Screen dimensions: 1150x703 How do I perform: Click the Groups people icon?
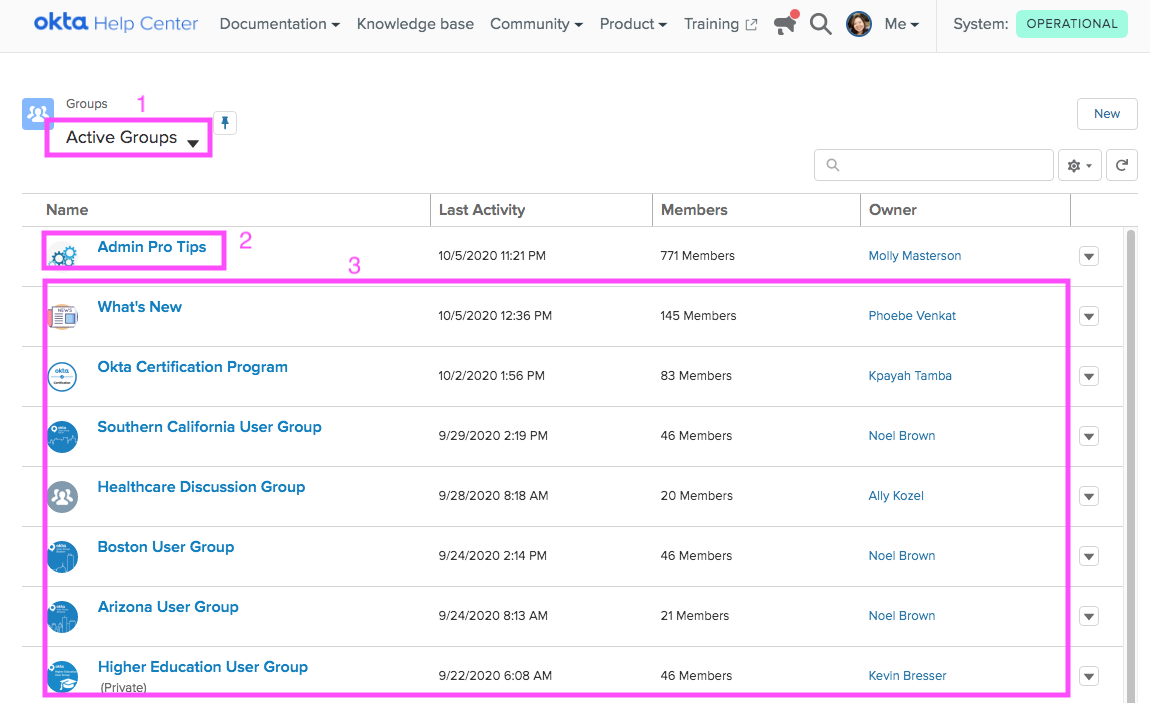tap(37, 114)
